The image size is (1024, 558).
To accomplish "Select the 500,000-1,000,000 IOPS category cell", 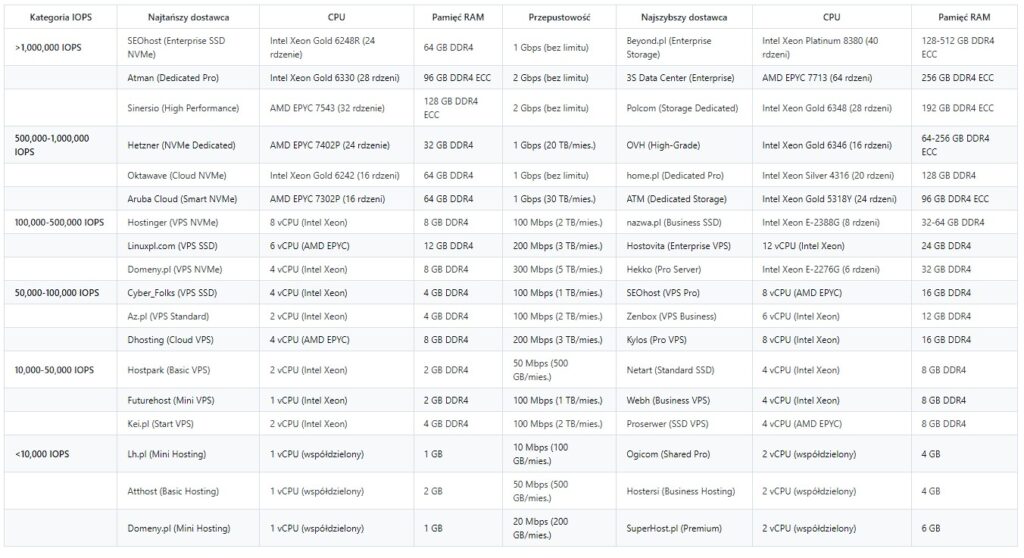I will click(x=52, y=145).
